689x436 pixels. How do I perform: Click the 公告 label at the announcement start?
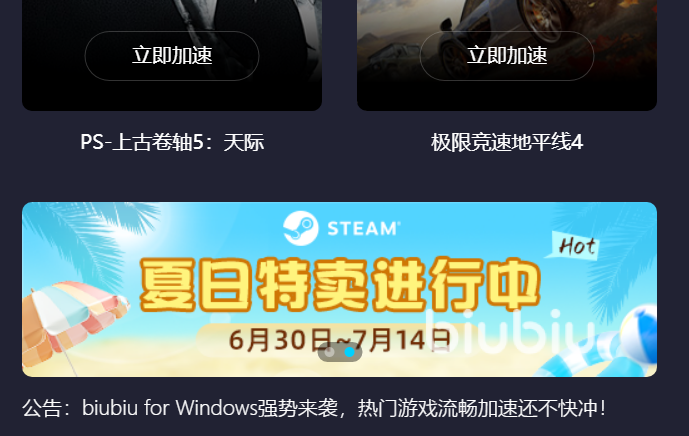pyautogui.click(x=42, y=408)
